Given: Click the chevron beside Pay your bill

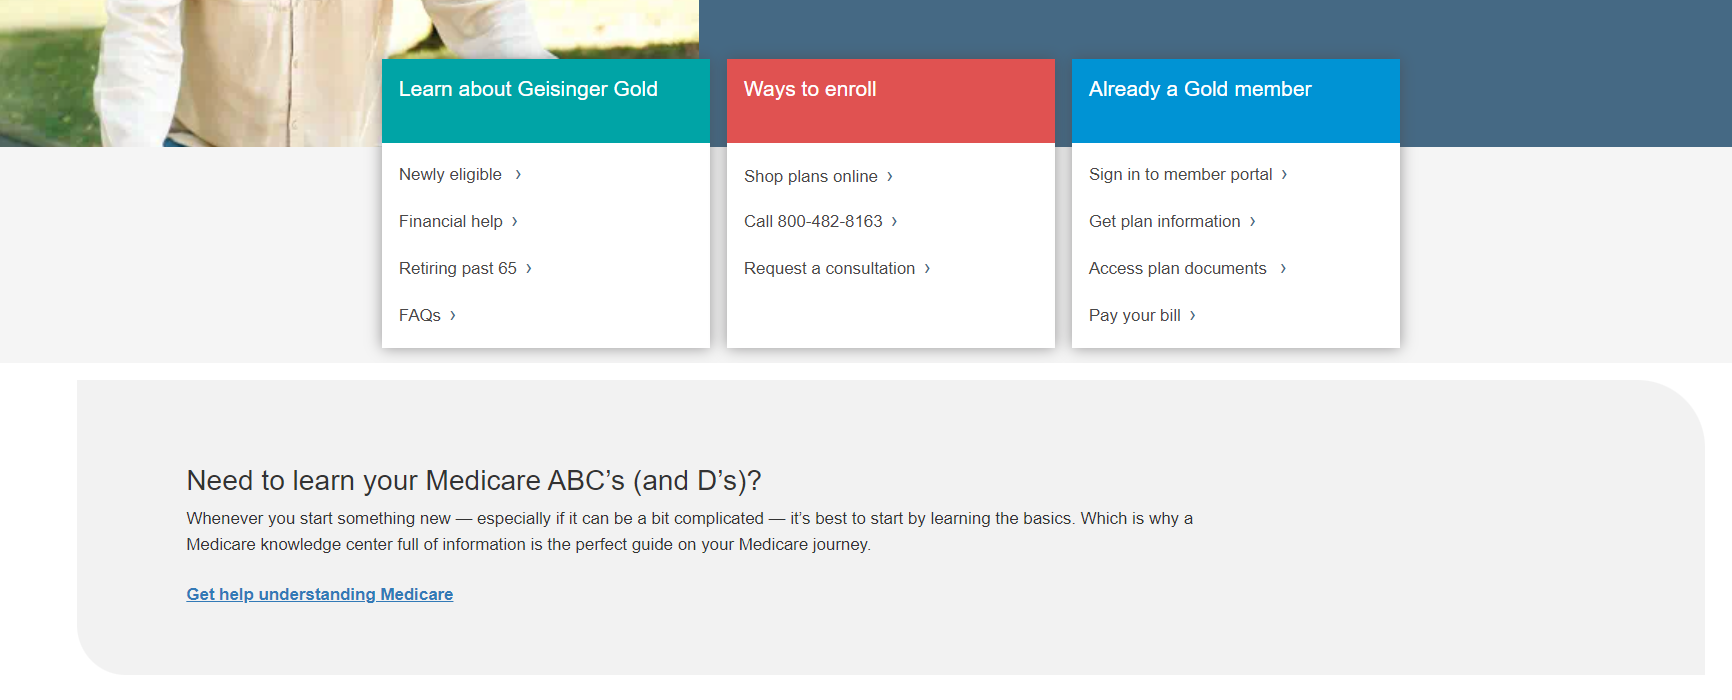Looking at the screenshot, I should pos(1193,315).
